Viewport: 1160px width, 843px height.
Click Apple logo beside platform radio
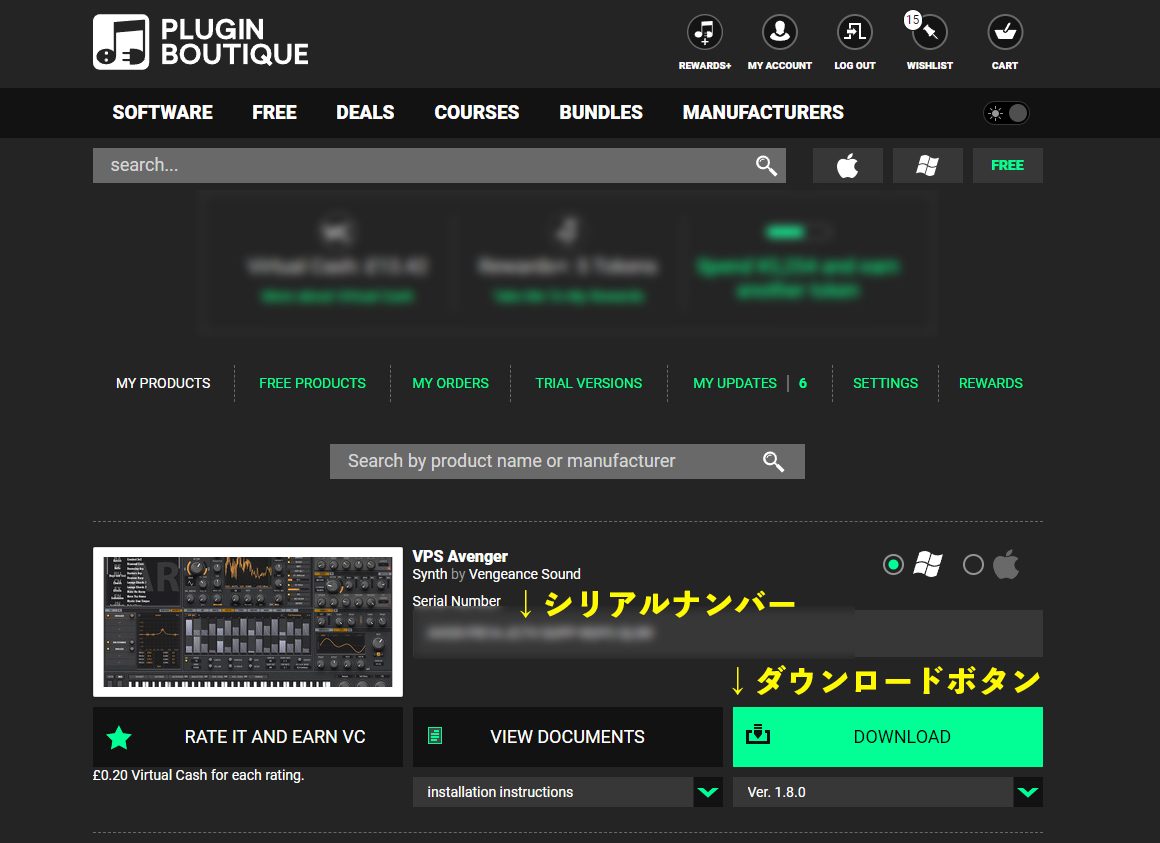coord(1005,565)
